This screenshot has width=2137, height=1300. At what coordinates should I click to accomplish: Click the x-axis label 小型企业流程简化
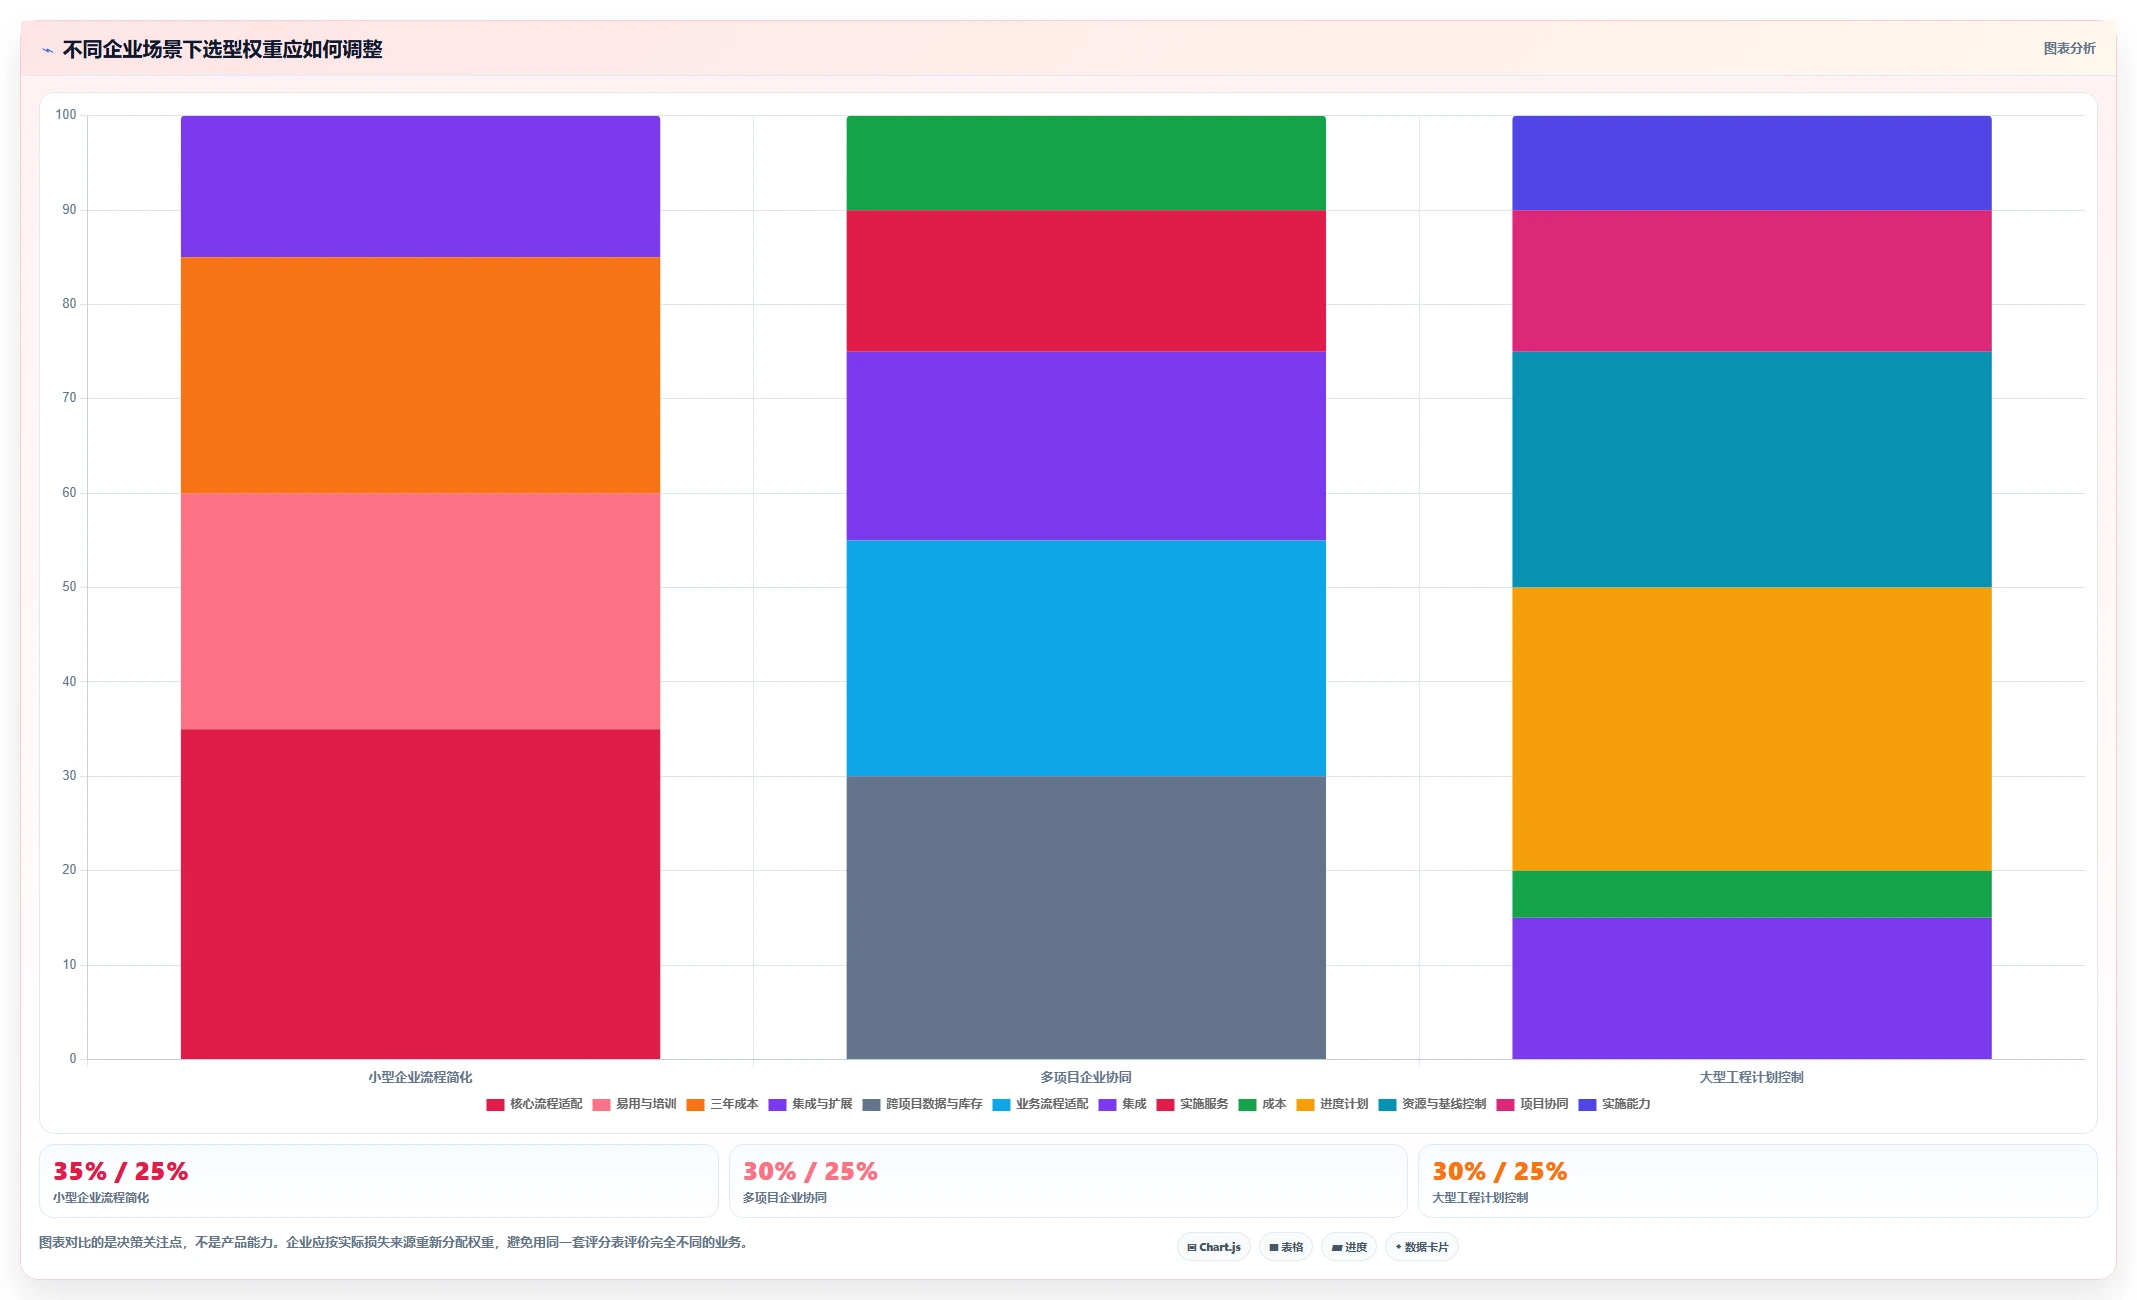[x=420, y=1077]
